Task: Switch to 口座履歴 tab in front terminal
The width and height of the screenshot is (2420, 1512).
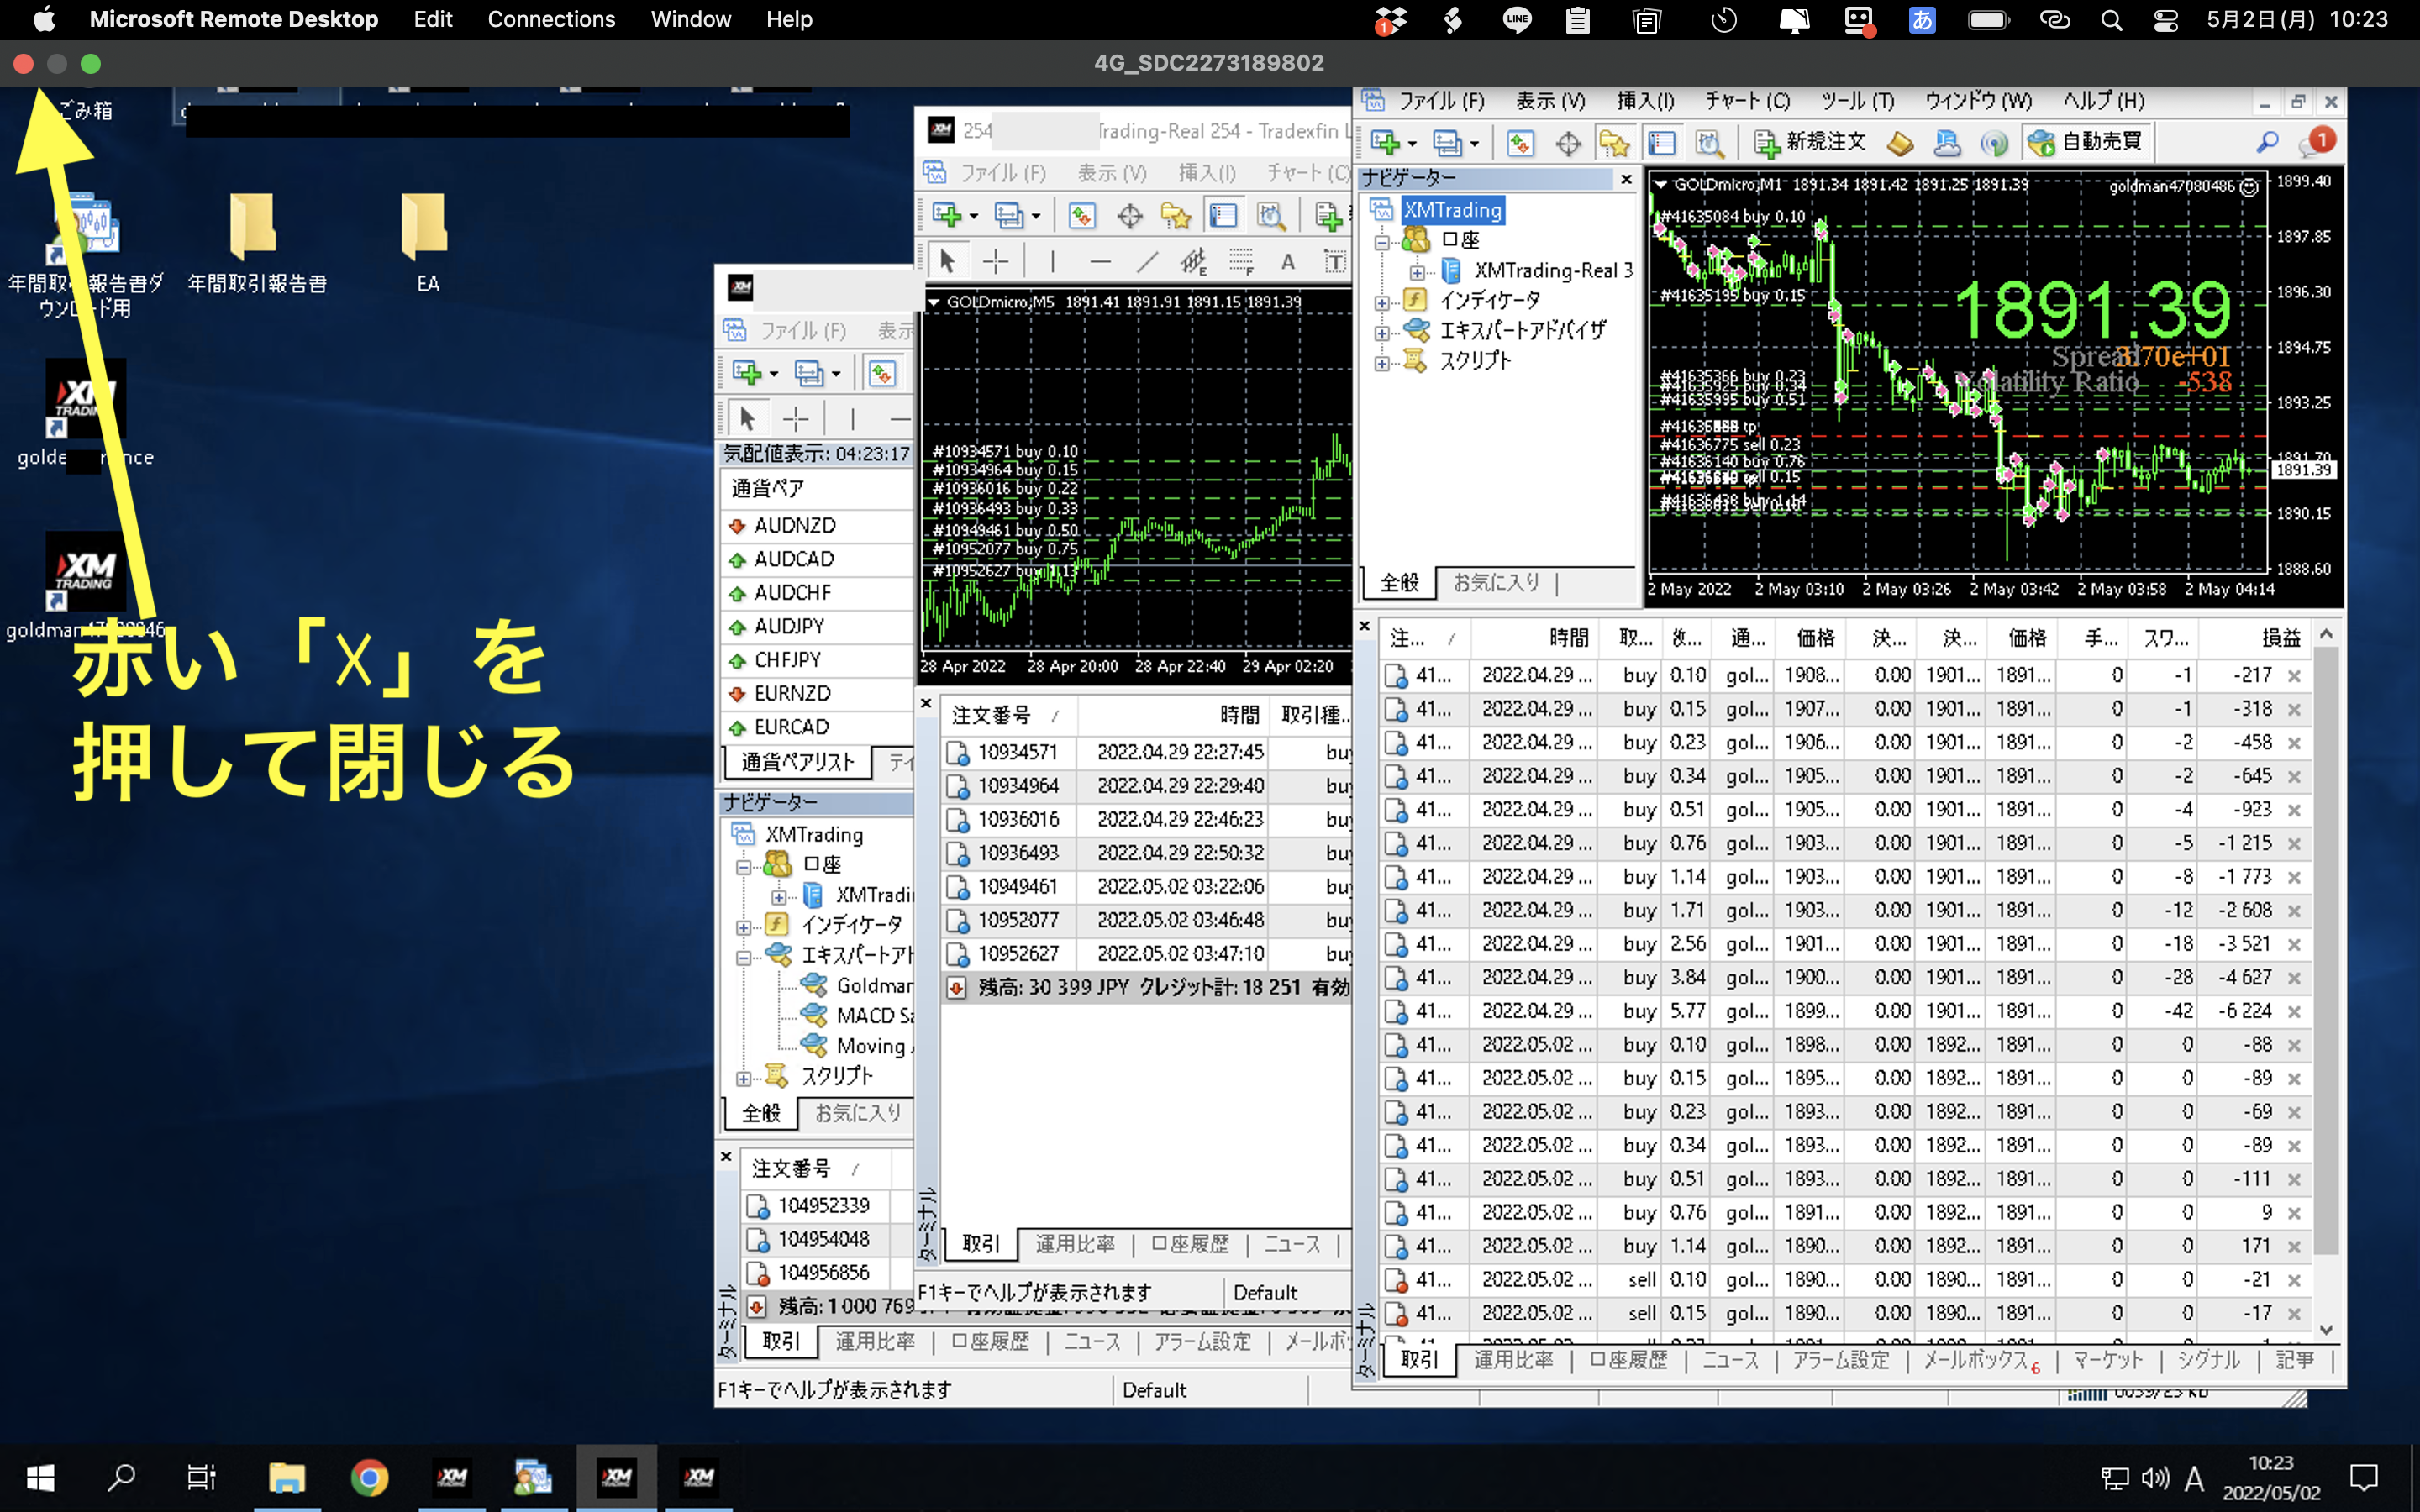Action: [1628, 1360]
